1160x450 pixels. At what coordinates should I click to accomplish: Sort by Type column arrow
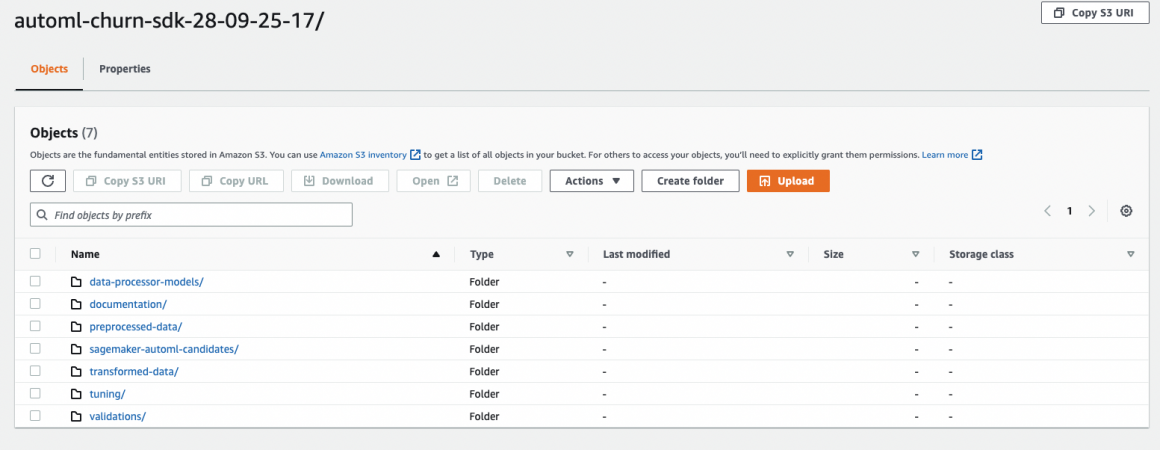(570, 255)
